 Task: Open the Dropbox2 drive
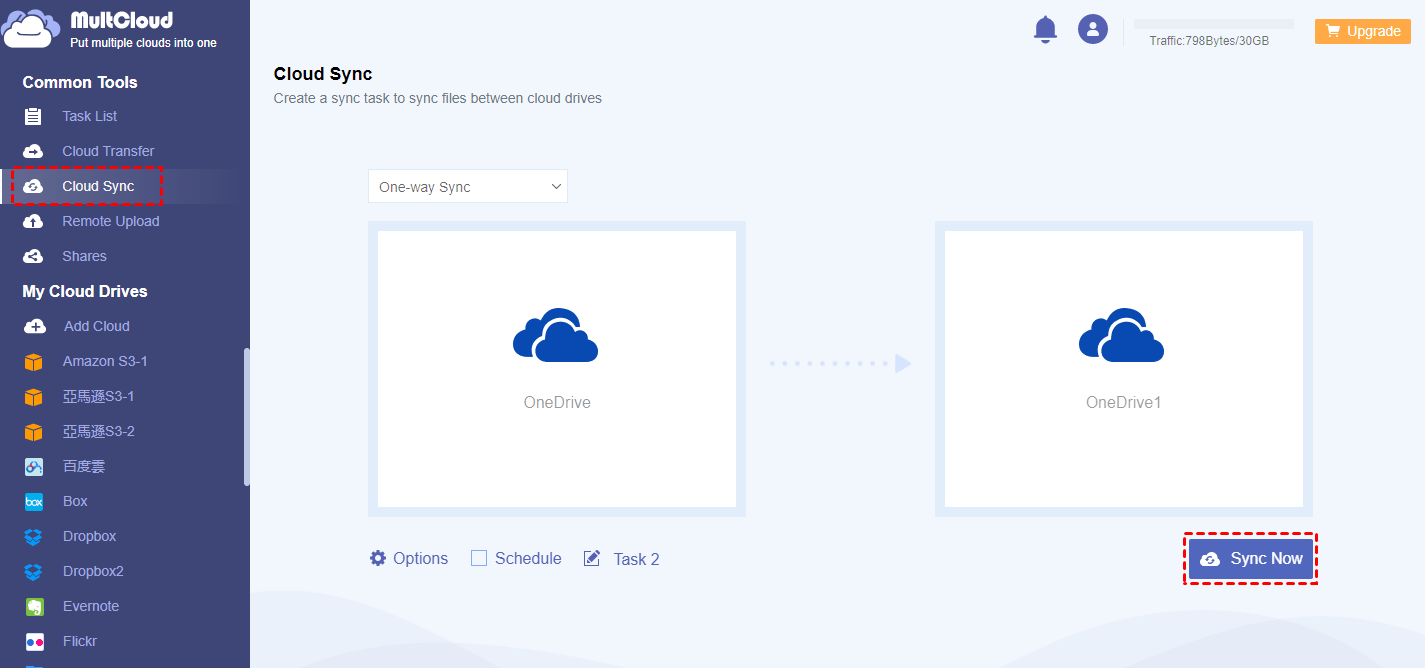tap(93, 571)
